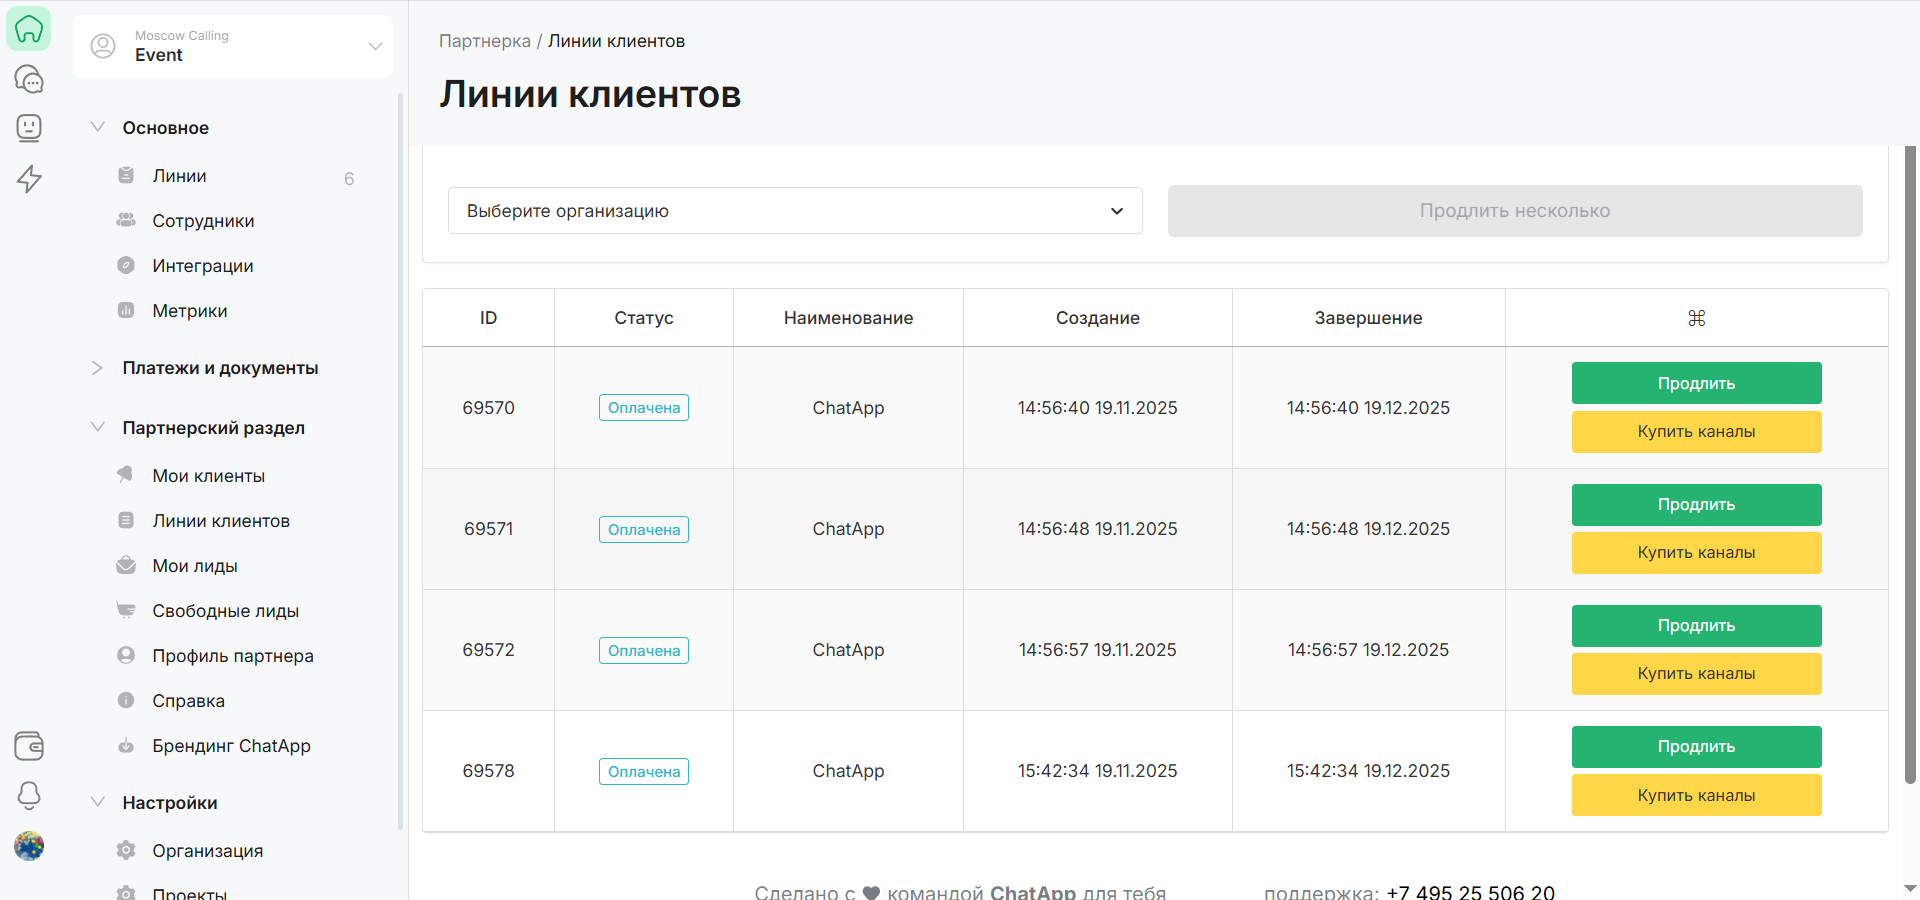
Task: Collapse the 'Основное' section
Action: 98,128
